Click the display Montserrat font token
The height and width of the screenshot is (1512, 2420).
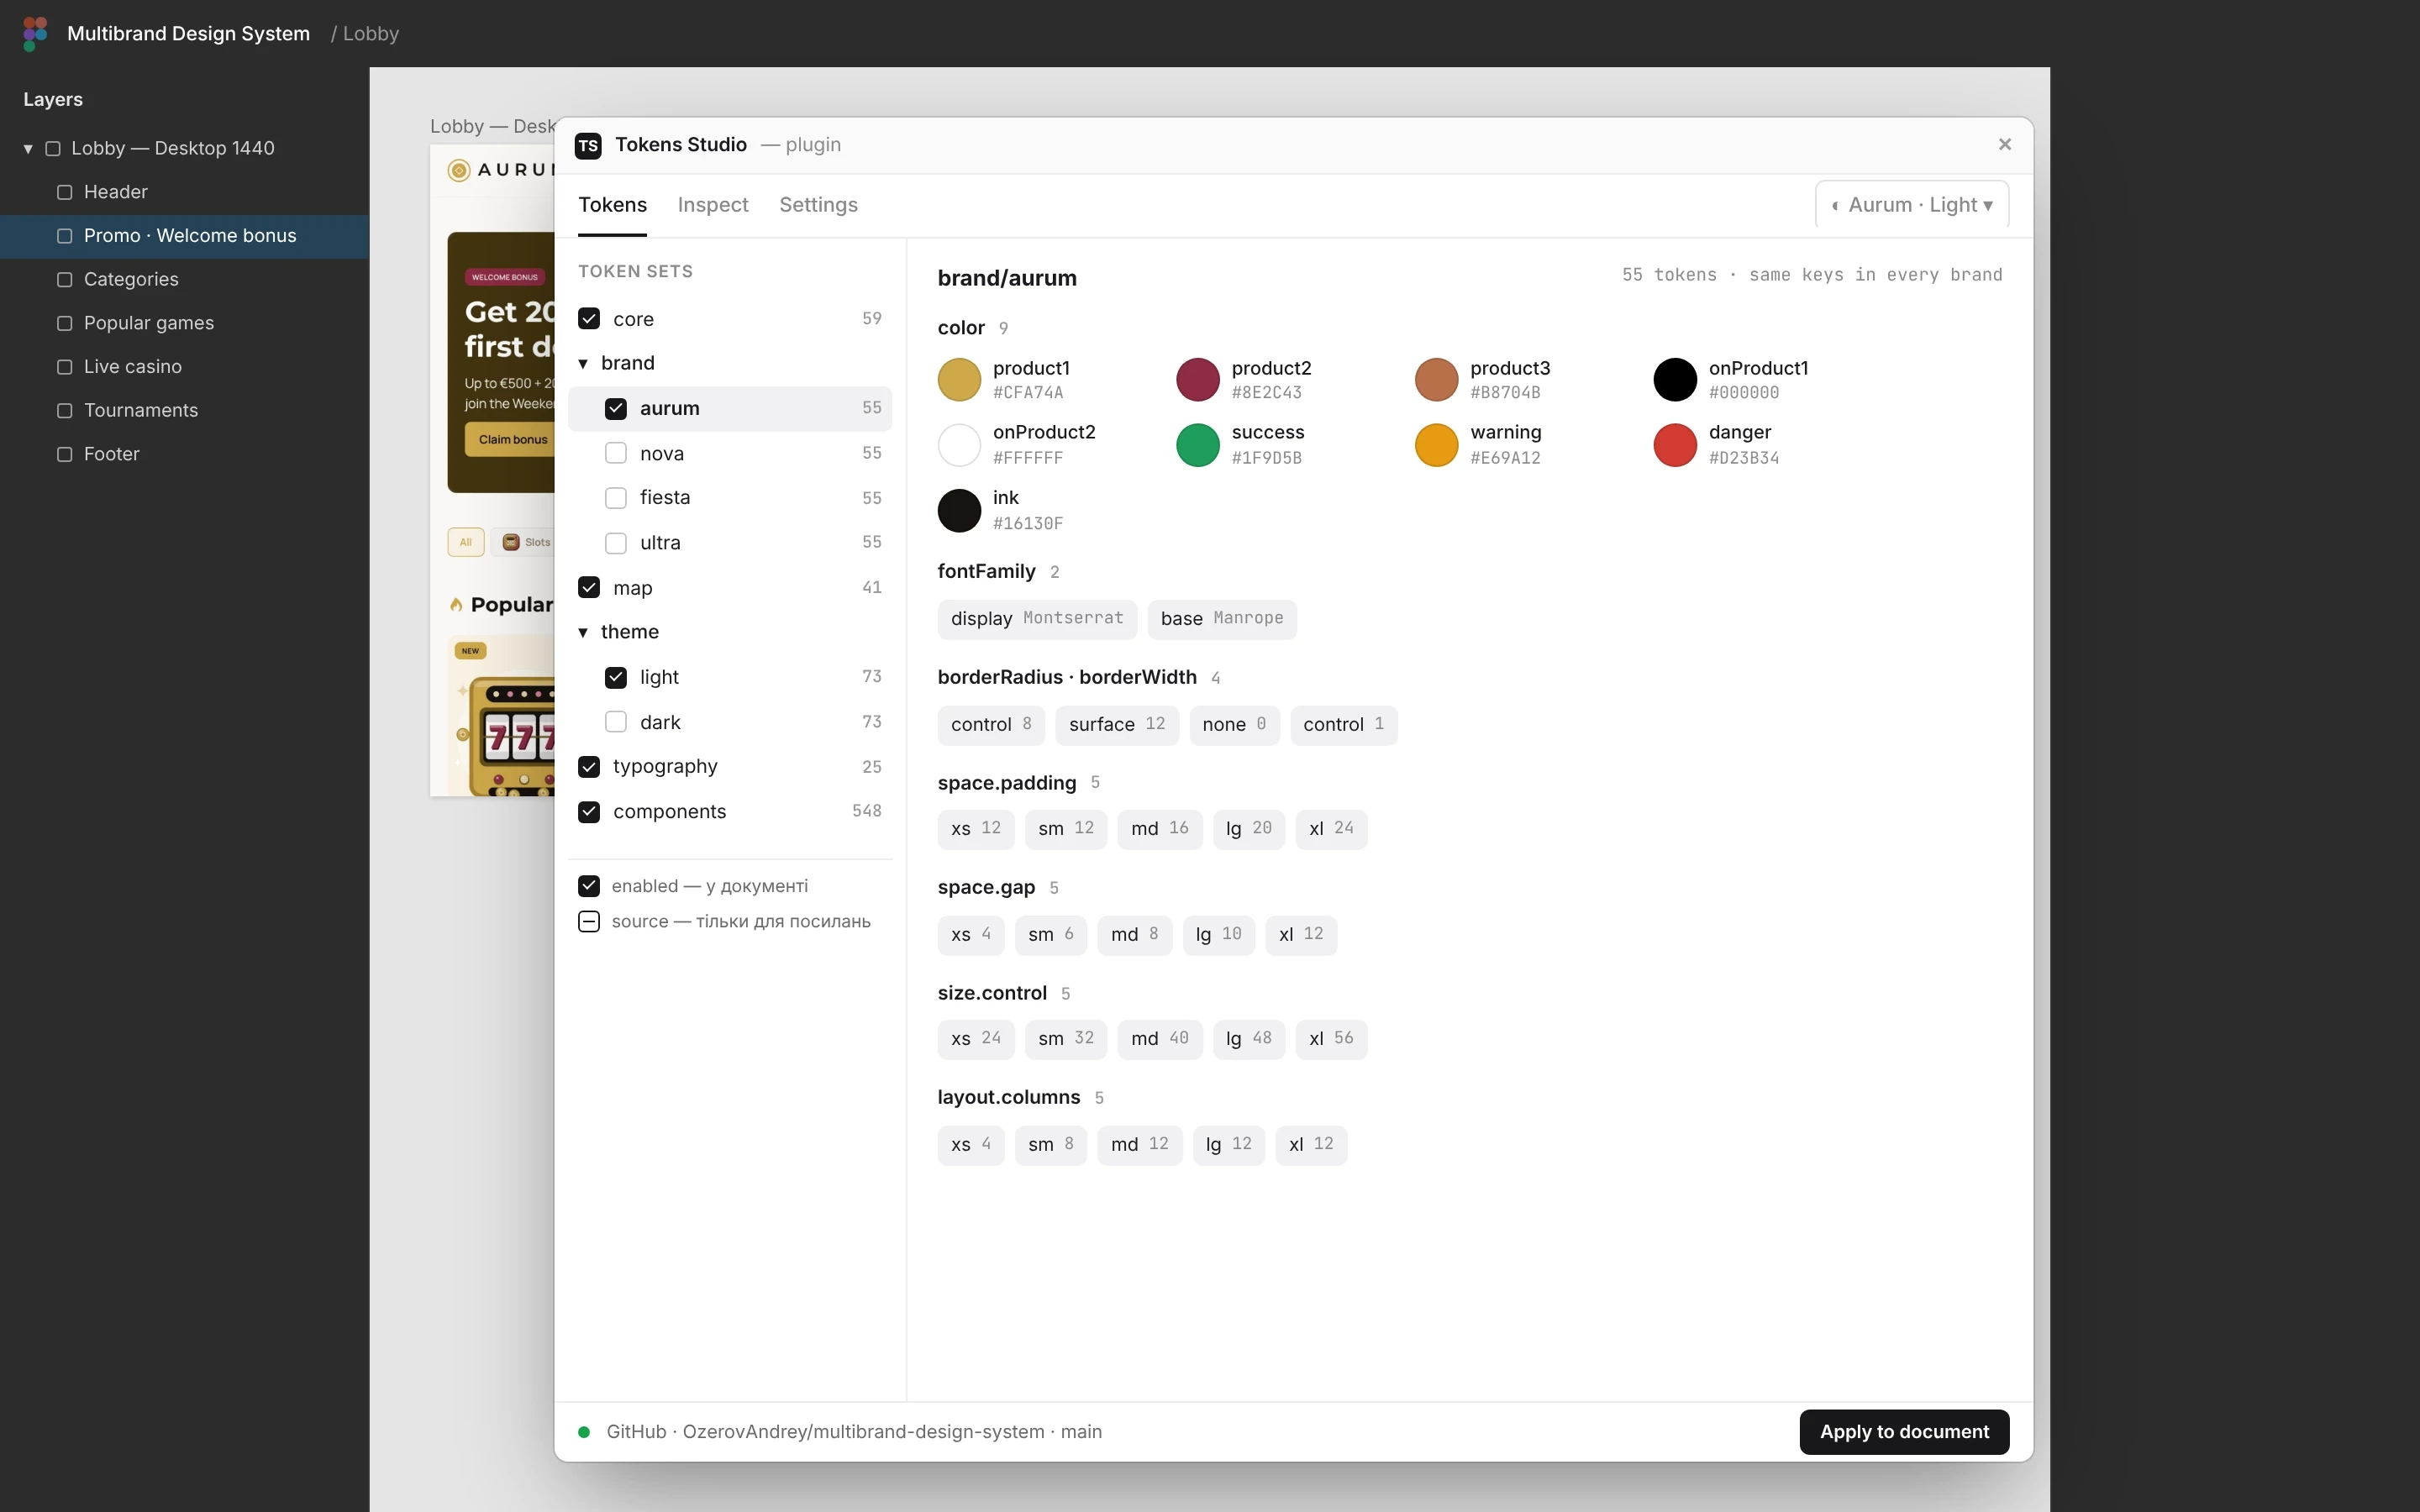pos(1037,619)
